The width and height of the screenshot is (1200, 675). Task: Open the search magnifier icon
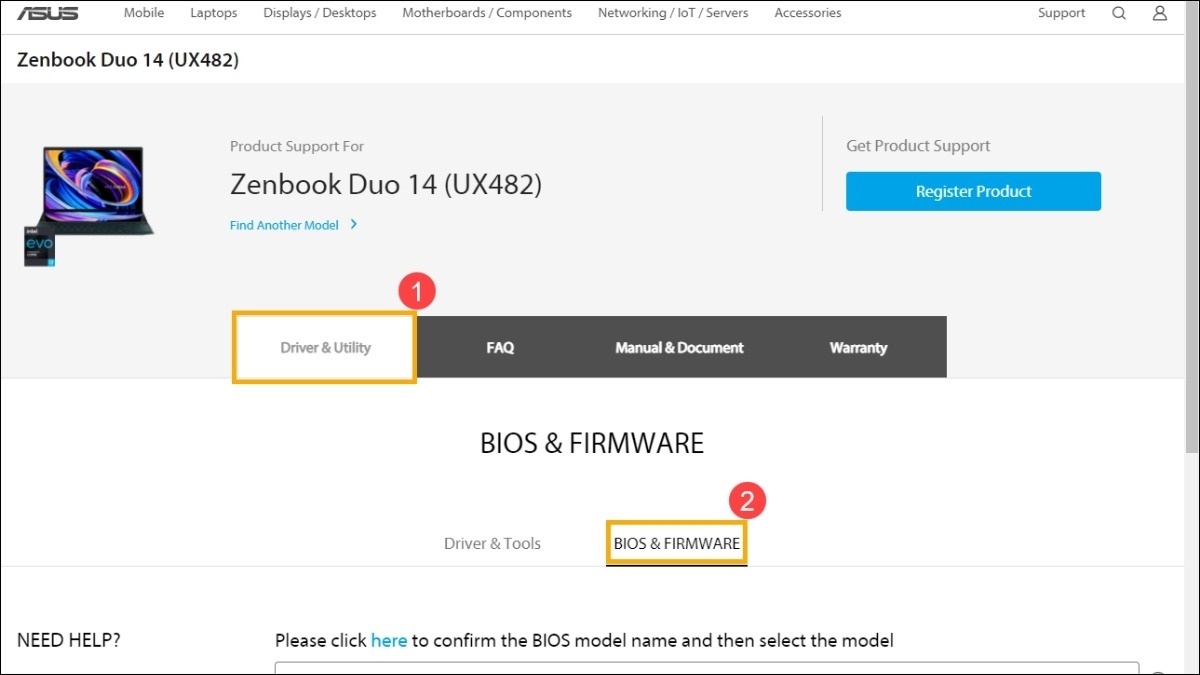(x=1119, y=13)
